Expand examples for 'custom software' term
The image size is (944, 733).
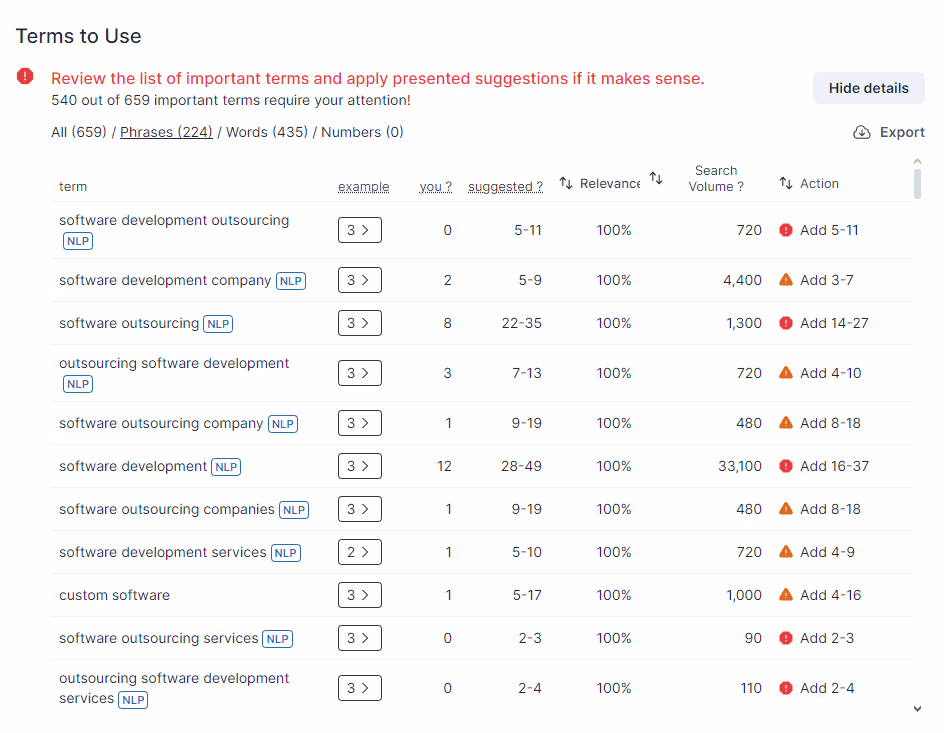(359, 595)
